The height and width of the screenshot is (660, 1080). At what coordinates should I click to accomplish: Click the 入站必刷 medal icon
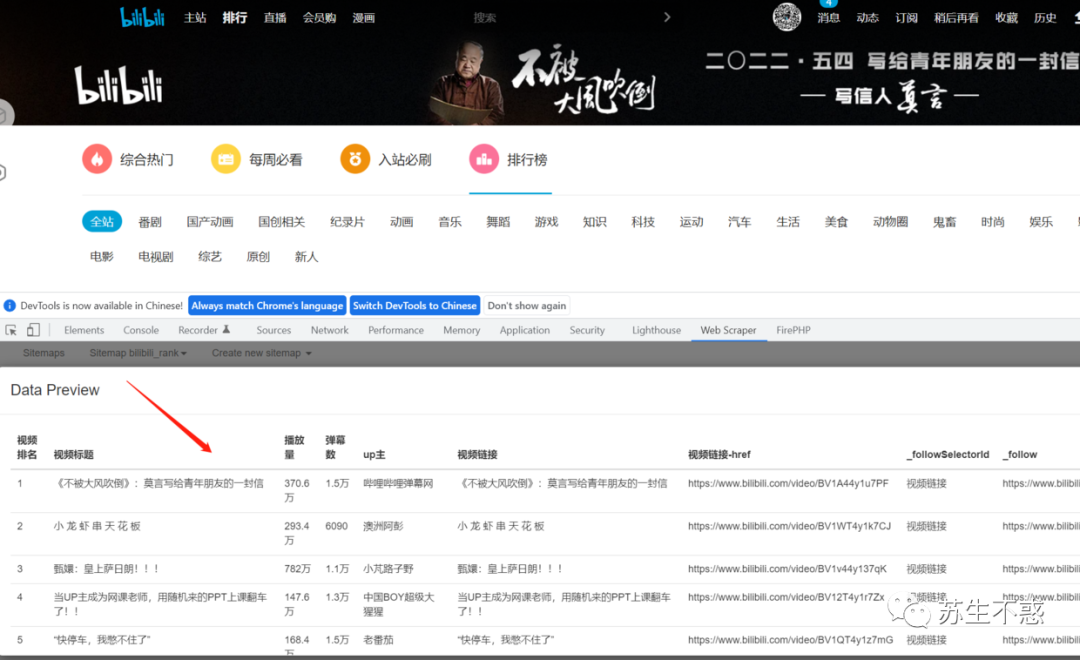coord(355,159)
